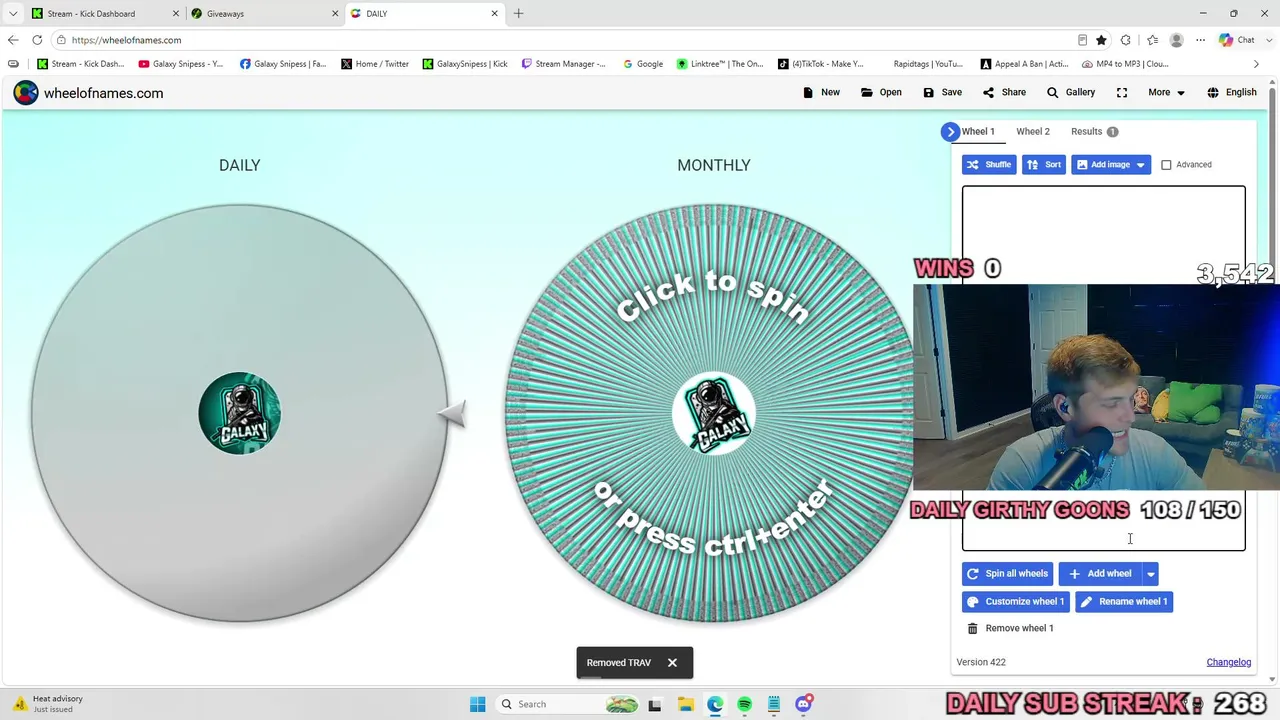The image size is (1280, 720).
Task: Click the favorites star icon
Action: (x=1101, y=40)
